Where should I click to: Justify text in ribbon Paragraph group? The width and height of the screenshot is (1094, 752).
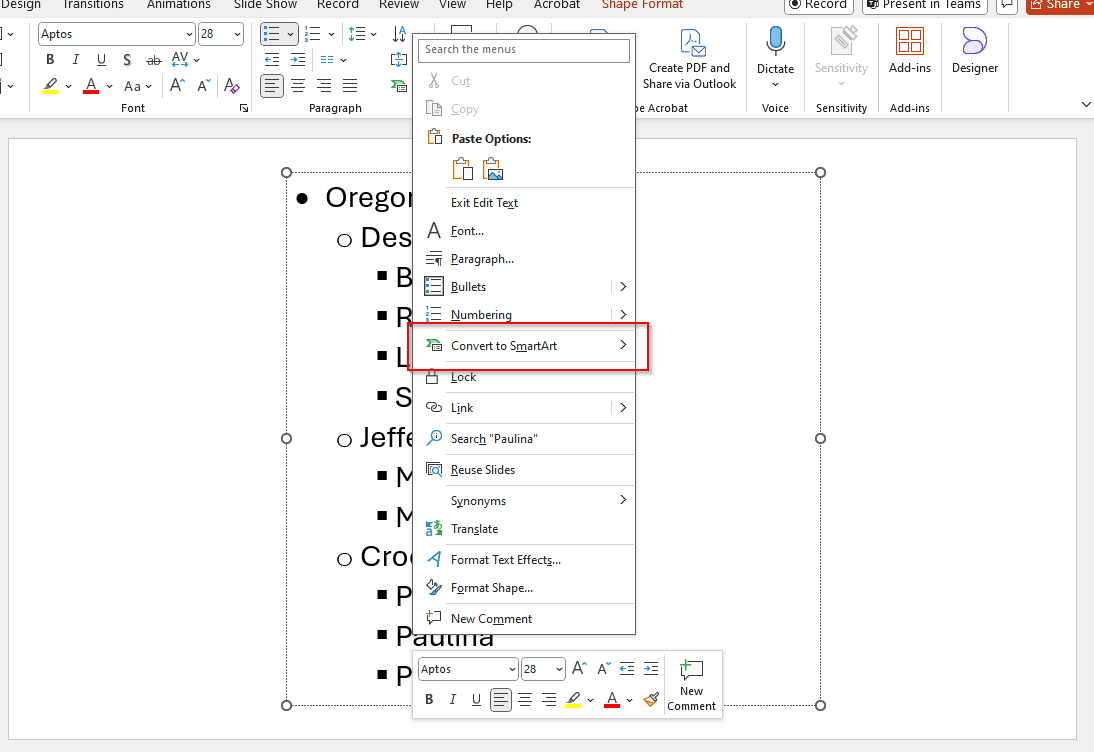[350, 86]
